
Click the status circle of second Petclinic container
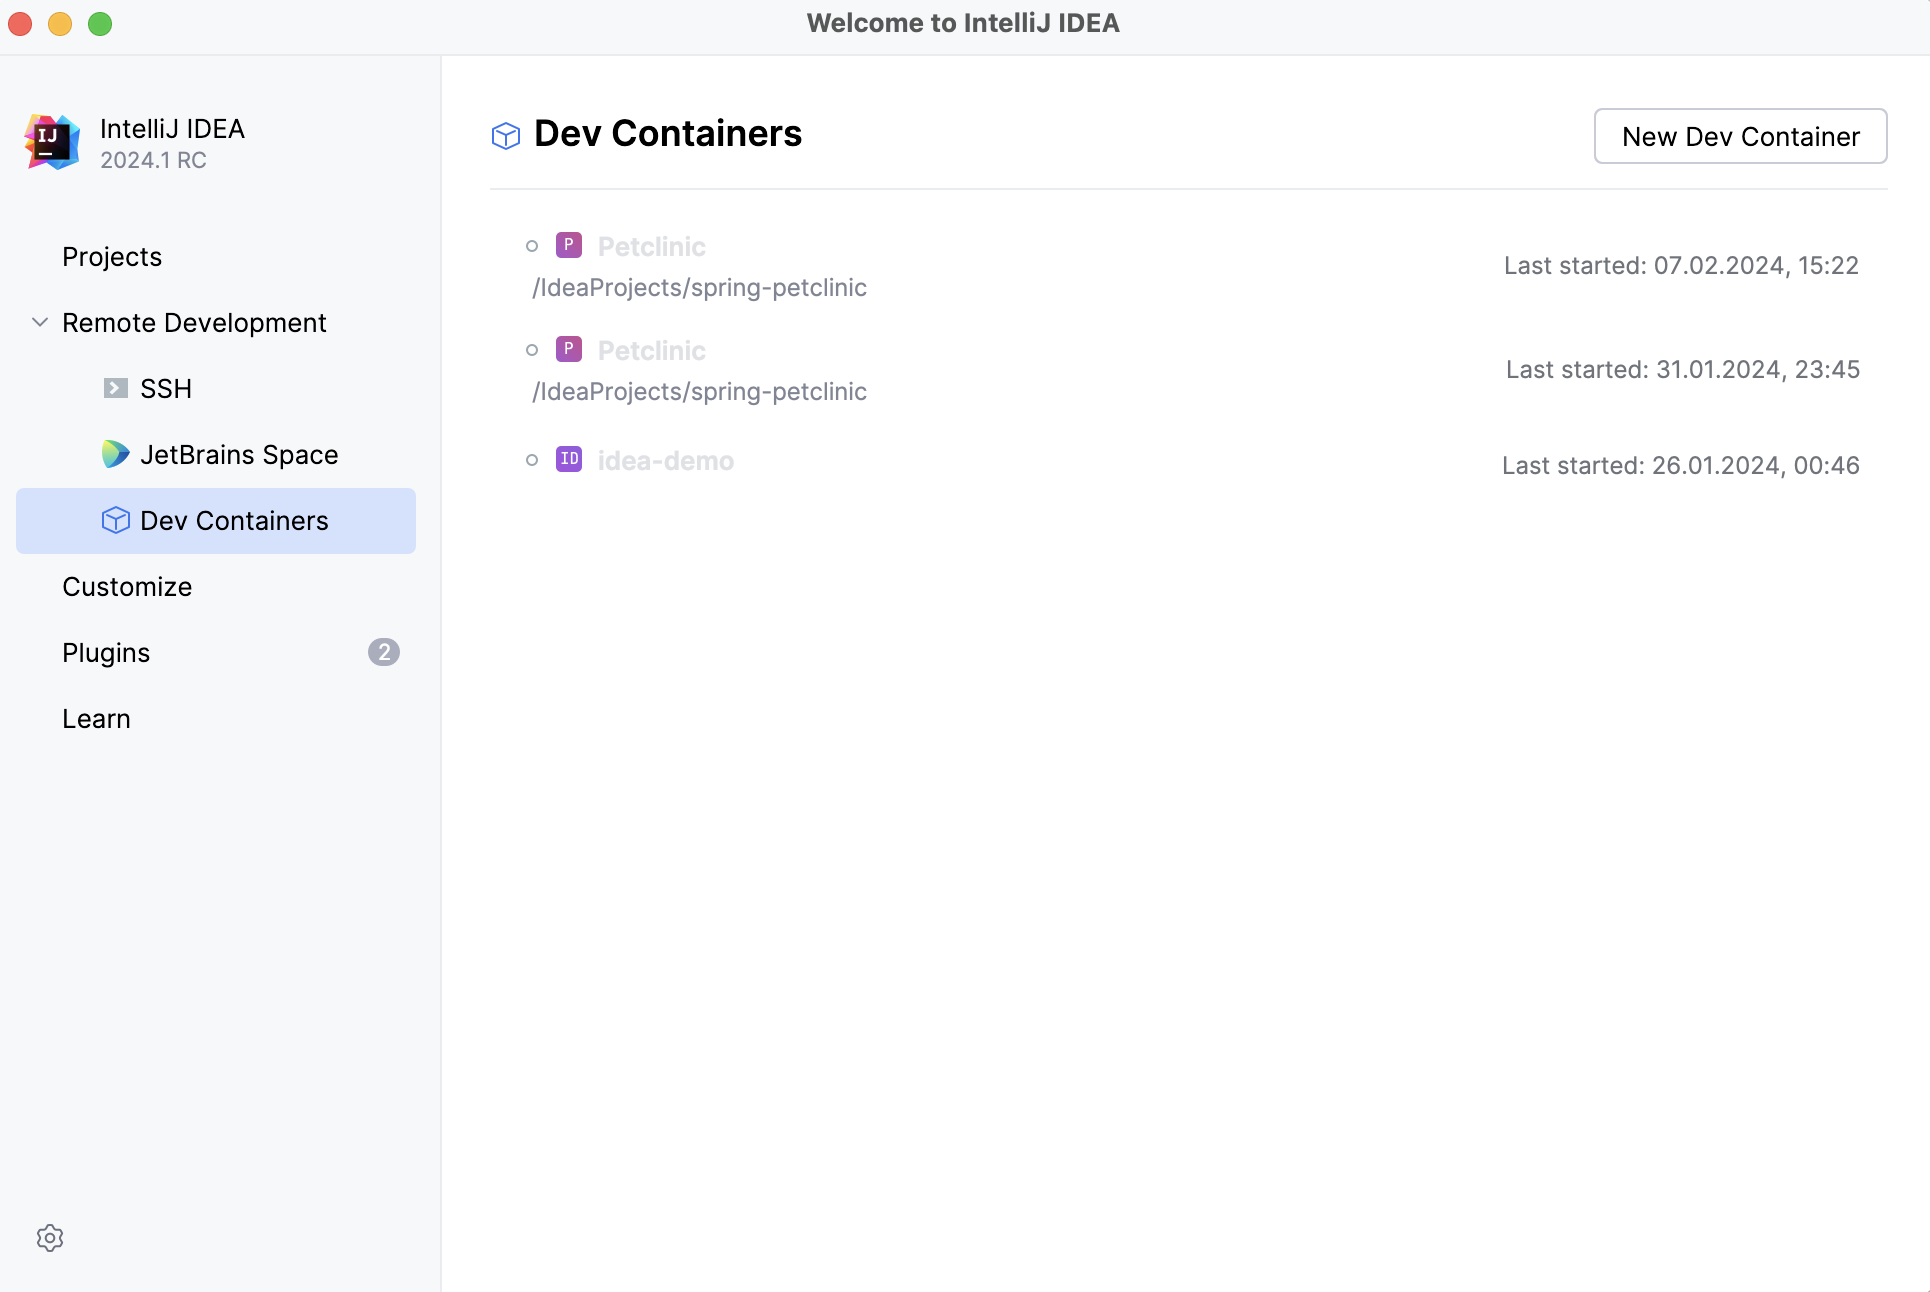533,349
